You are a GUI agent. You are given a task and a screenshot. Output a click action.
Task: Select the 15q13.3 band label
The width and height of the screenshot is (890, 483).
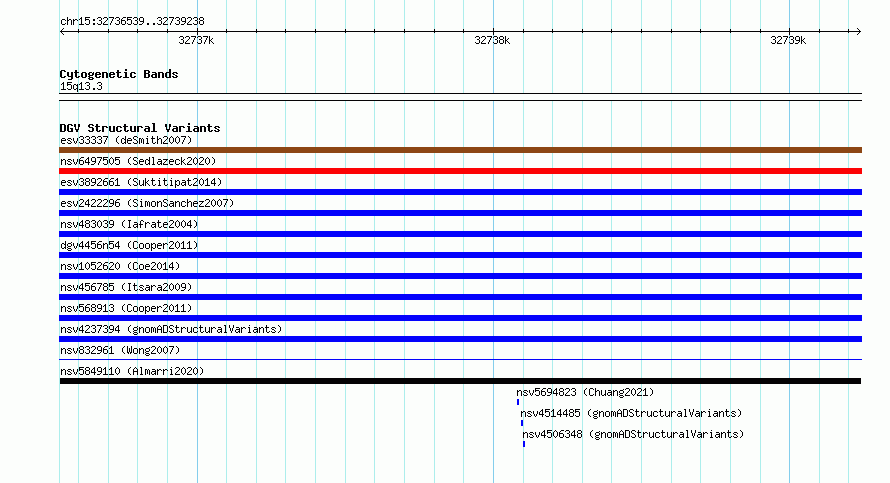pos(81,86)
